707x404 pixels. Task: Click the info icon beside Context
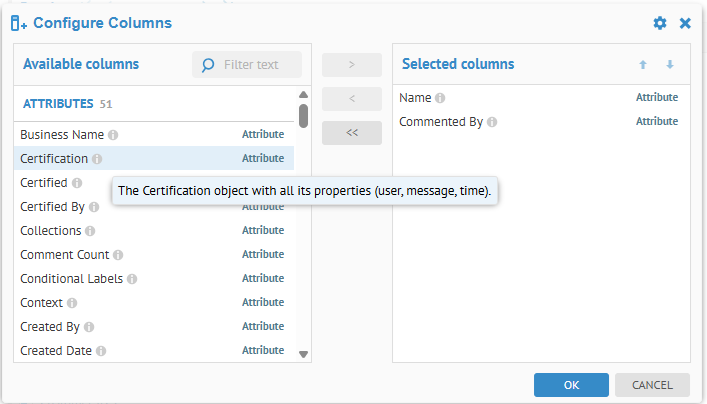(x=72, y=303)
